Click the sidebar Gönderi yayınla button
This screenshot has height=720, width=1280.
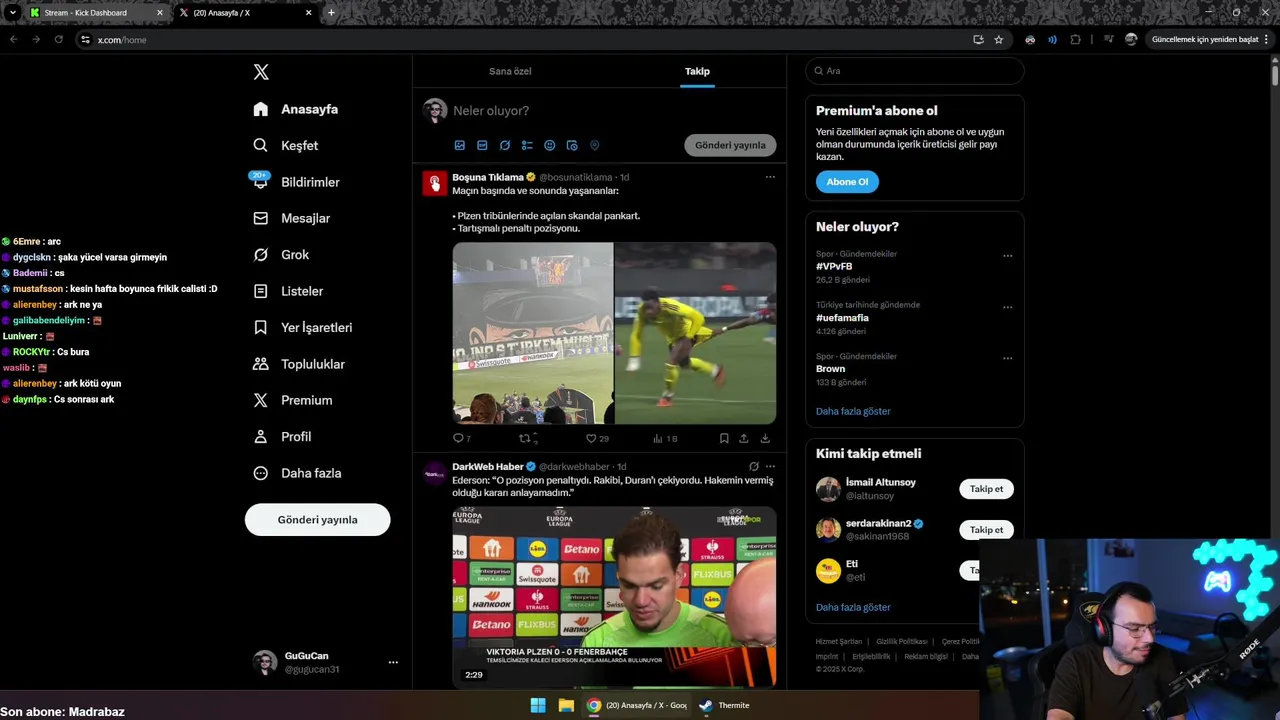pyautogui.click(x=317, y=520)
